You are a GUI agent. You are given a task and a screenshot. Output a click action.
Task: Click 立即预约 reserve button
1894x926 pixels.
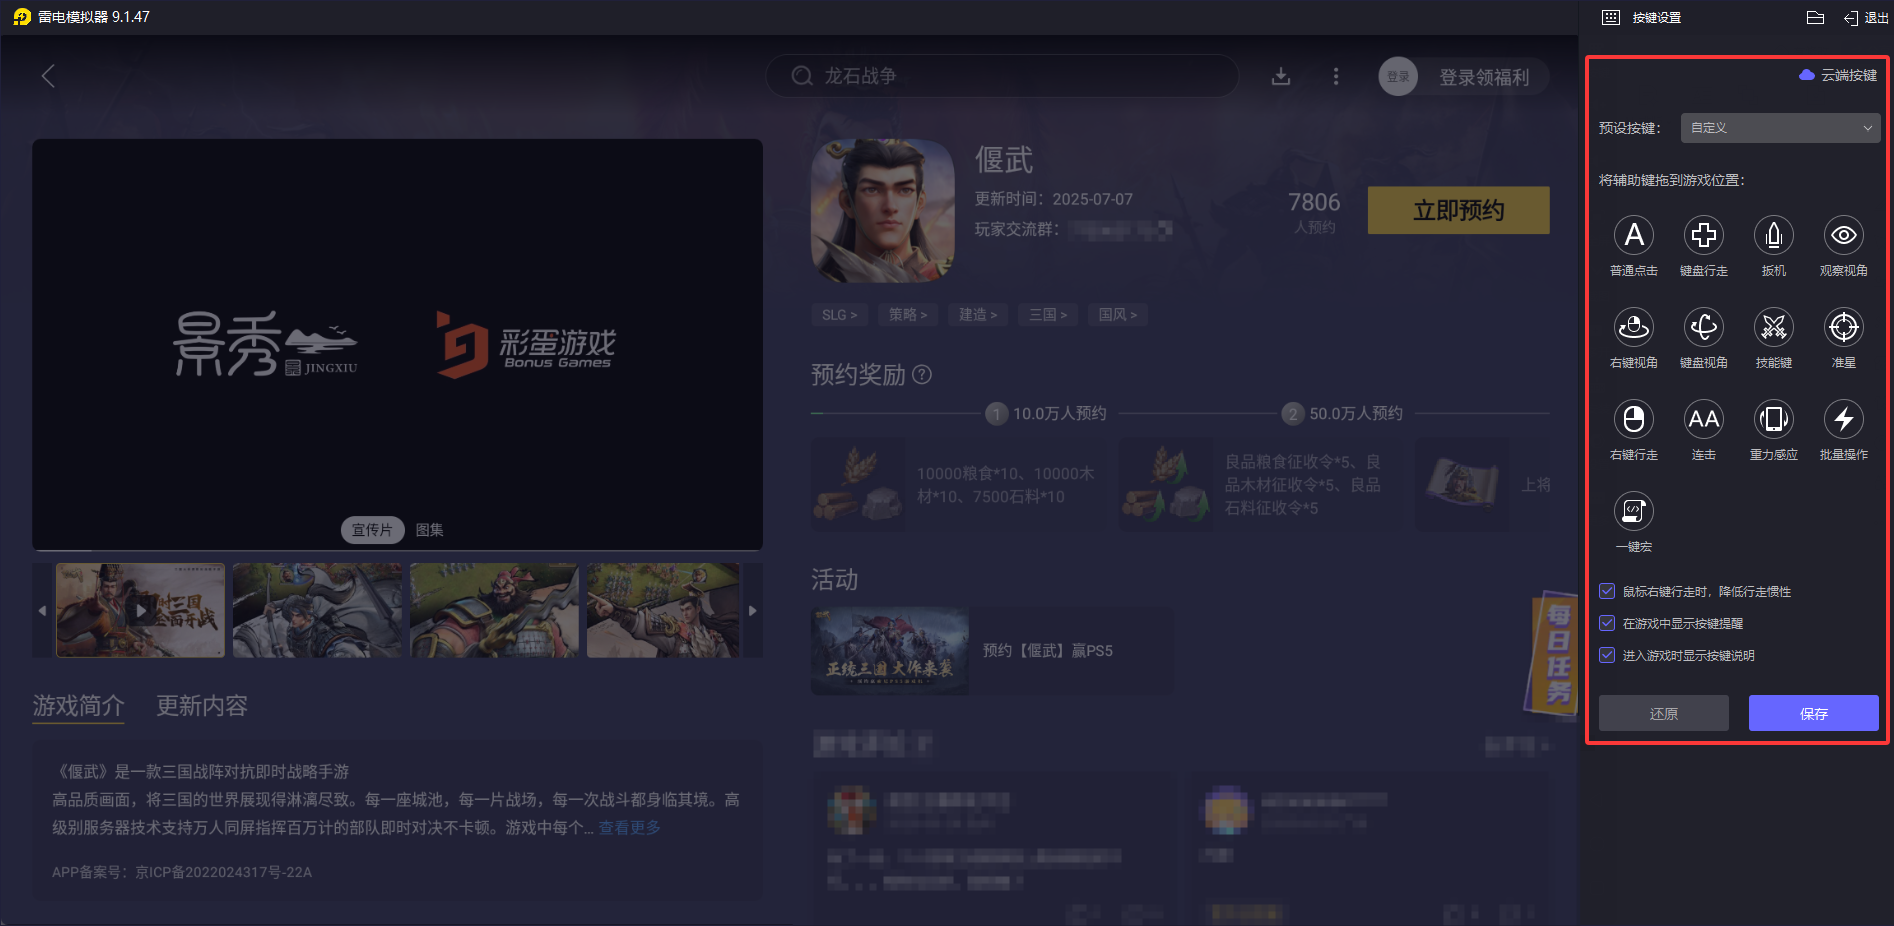pyautogui.click(x=1458, y=210)
